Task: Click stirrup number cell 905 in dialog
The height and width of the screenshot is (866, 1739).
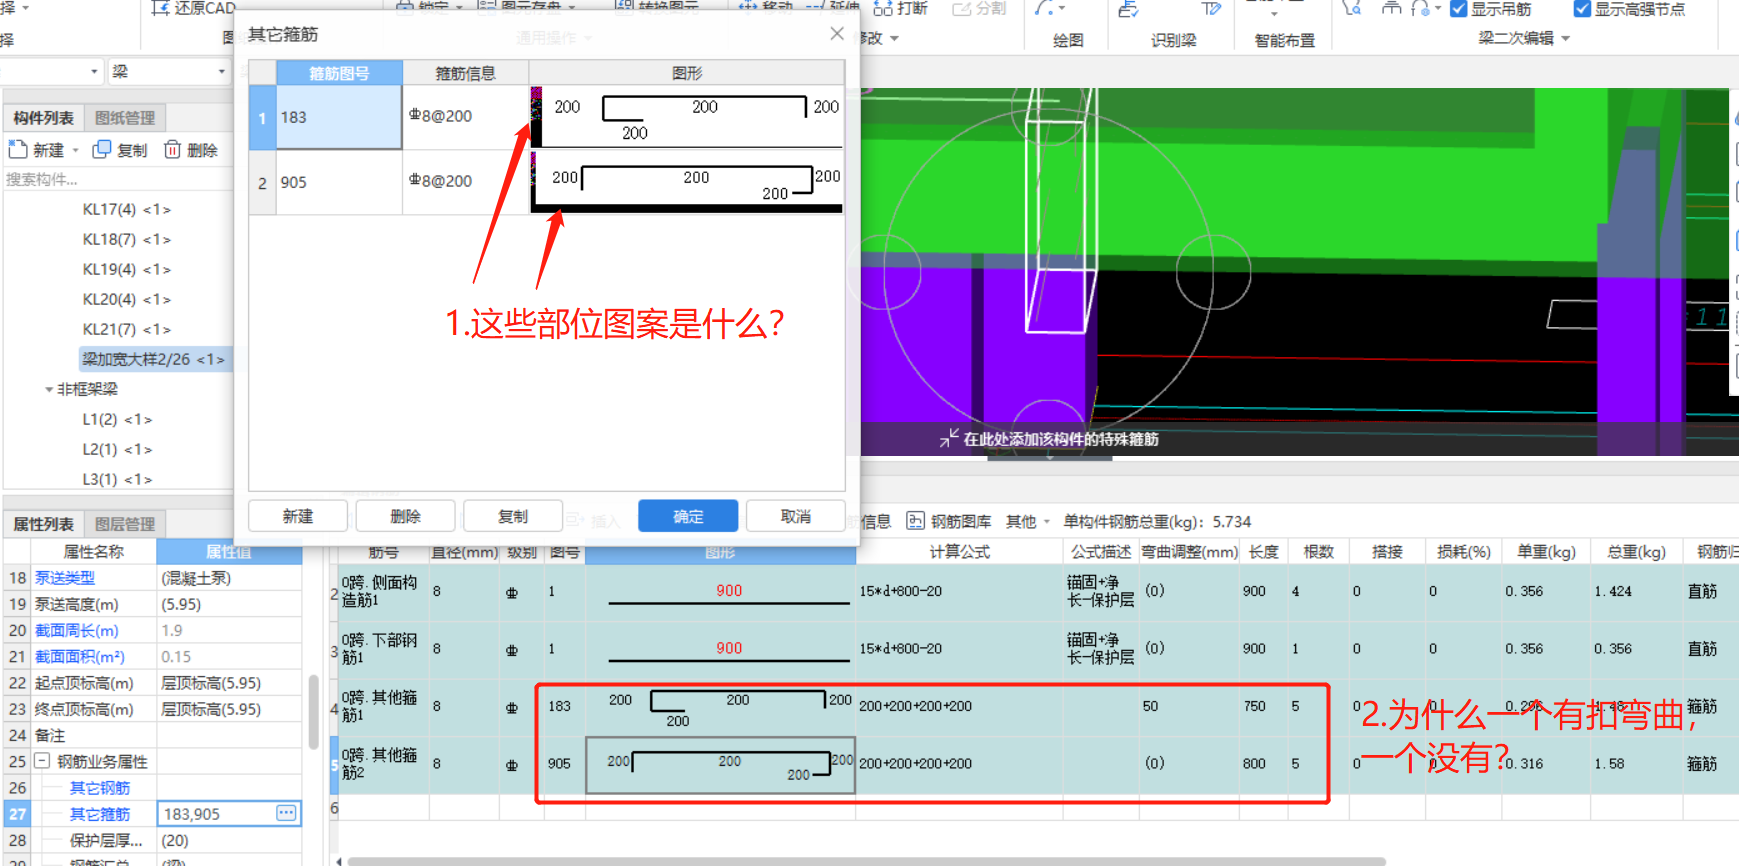Action: (339, 182)
